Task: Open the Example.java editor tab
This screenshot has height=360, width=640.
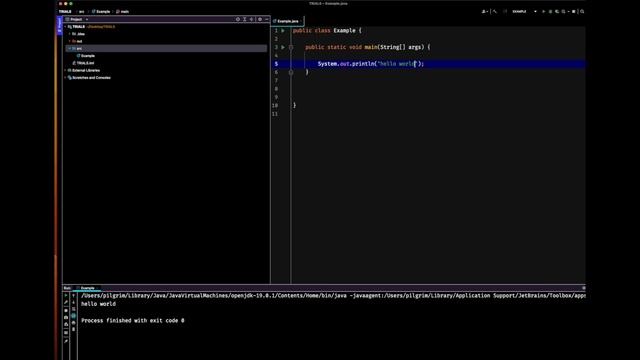Action: tap(287, 21)
